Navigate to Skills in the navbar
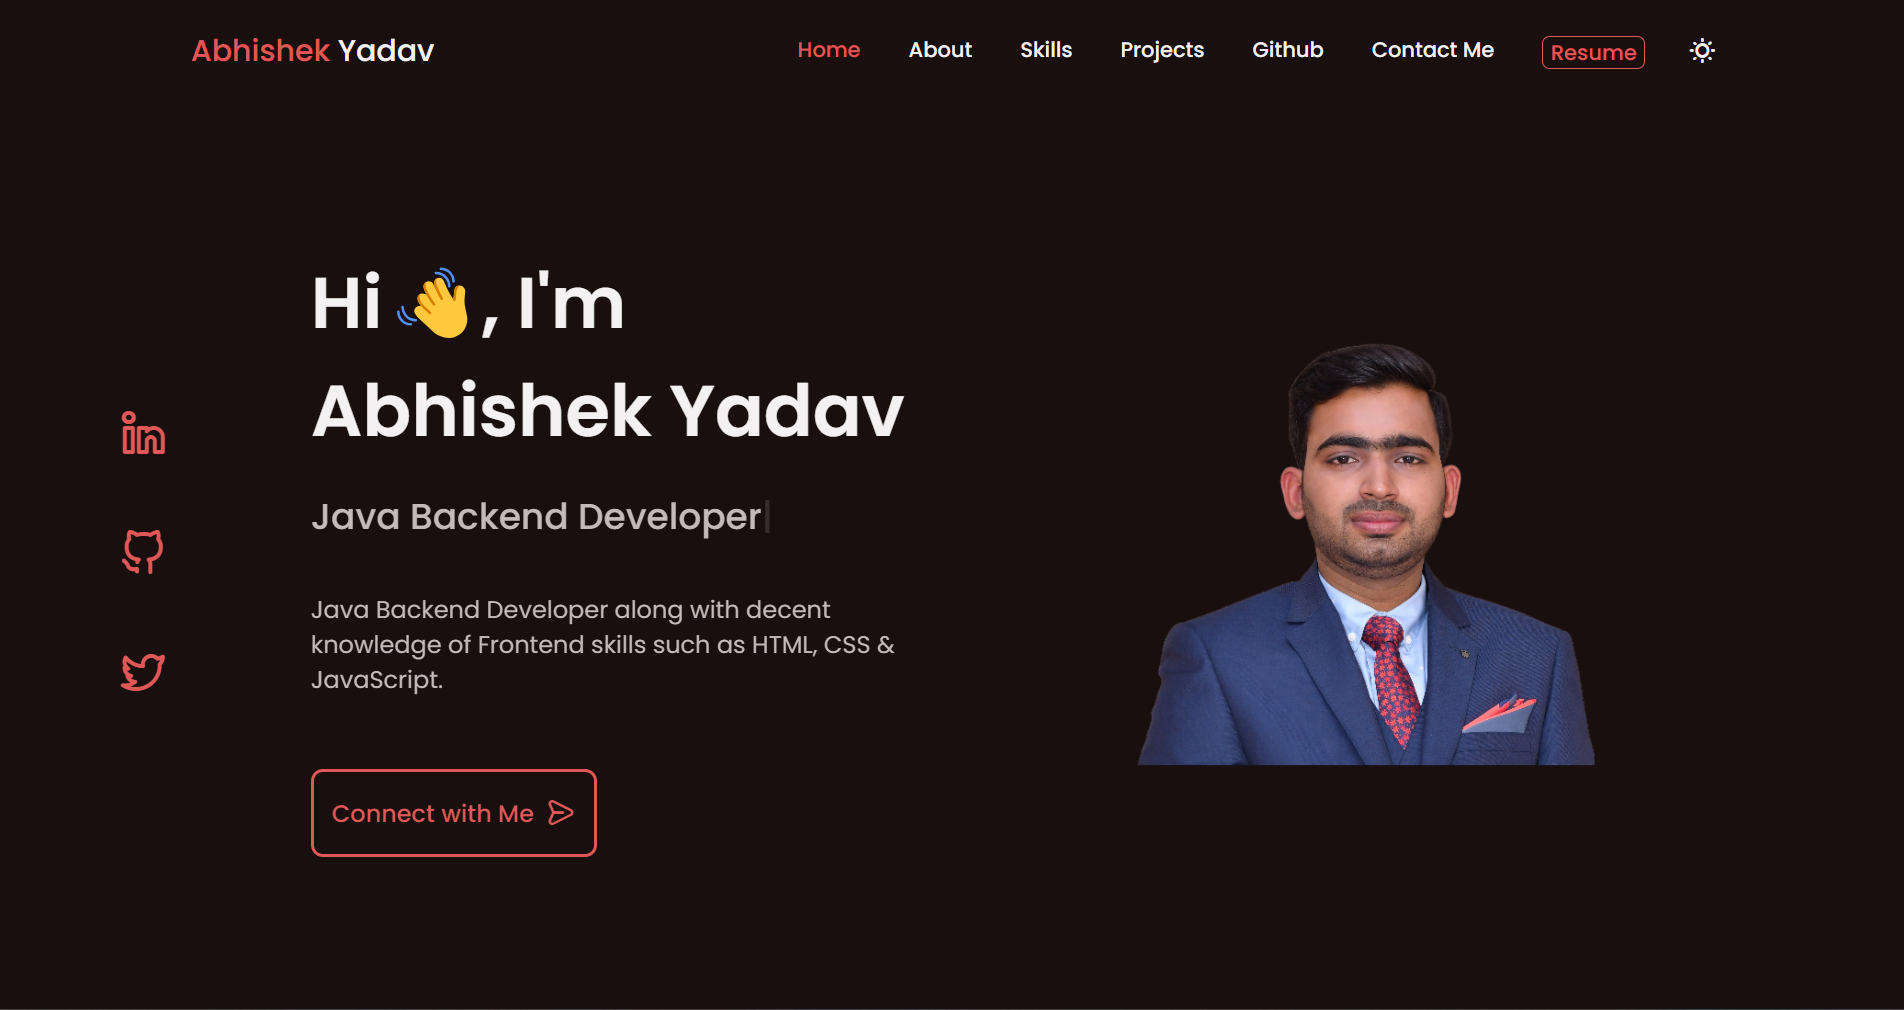 1046,50
